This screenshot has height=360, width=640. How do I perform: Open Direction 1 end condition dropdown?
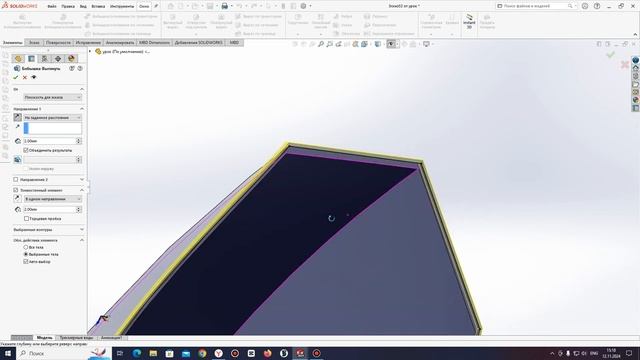coord(53,118)
